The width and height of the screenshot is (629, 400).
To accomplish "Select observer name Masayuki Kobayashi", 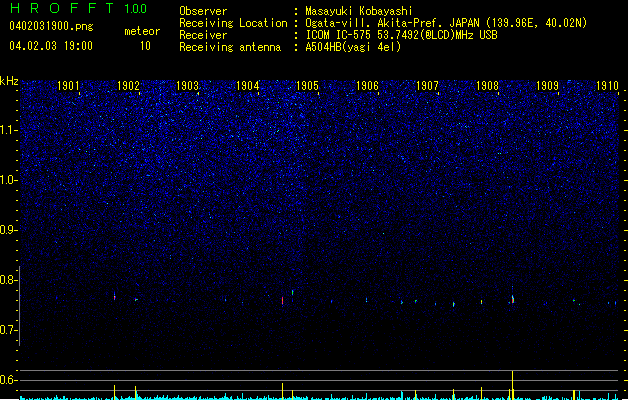I will click(x=359, y=11).
